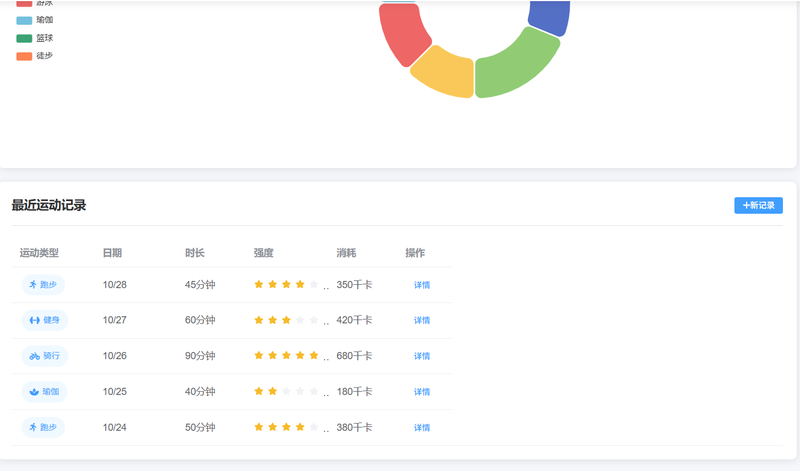The height and width of the screenshot is (471, 800).
Task: Toggle the 篮球 legend swatch
Action: click(x=24, y=38)
